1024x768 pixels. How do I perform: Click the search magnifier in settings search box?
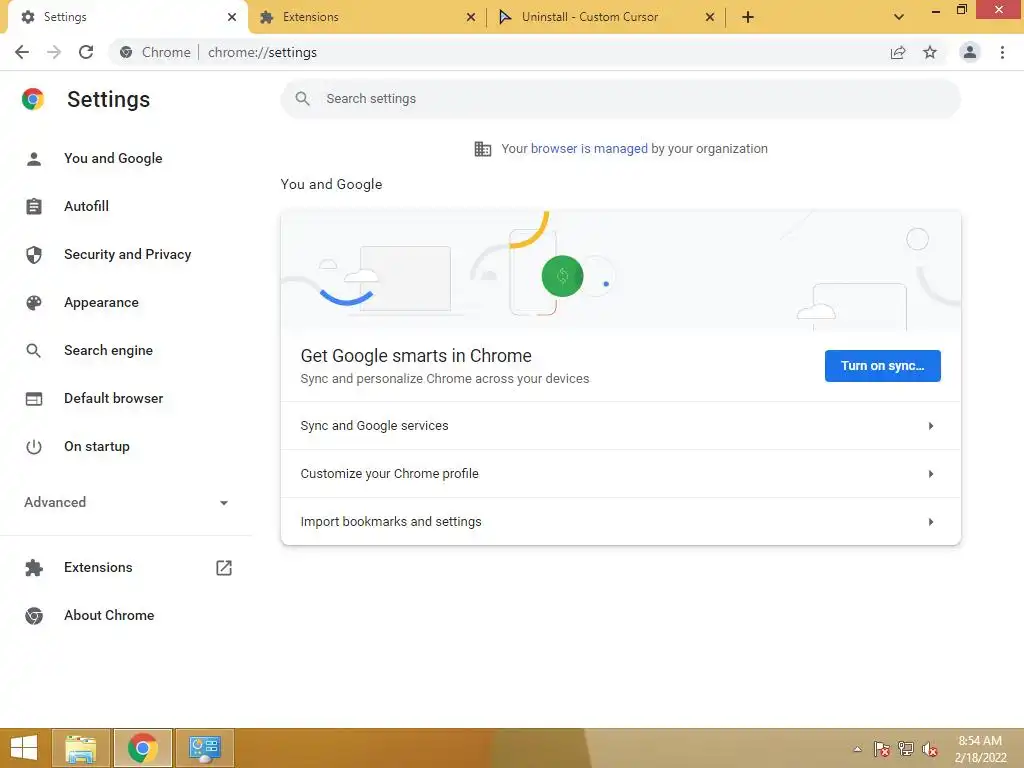[x=302, y=99]
